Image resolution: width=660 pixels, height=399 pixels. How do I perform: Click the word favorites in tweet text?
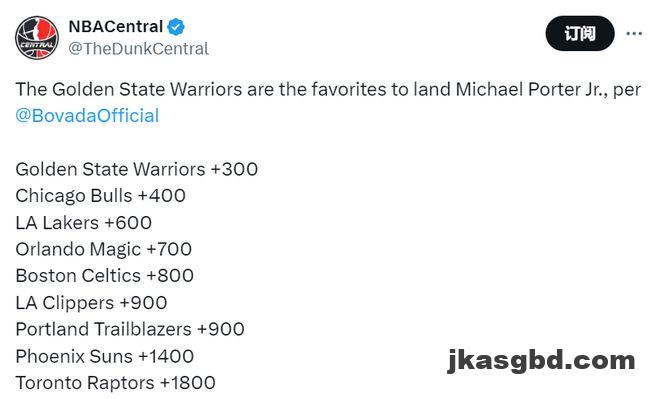pyautogui.click(x=349, y=90)
